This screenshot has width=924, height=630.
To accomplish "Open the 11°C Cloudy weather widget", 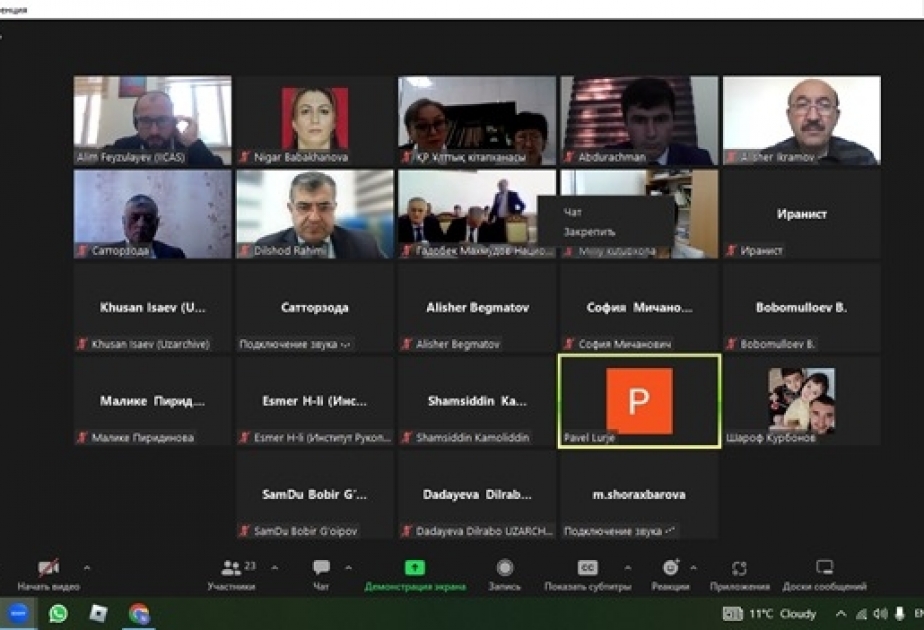I will (x=769, y=614).
